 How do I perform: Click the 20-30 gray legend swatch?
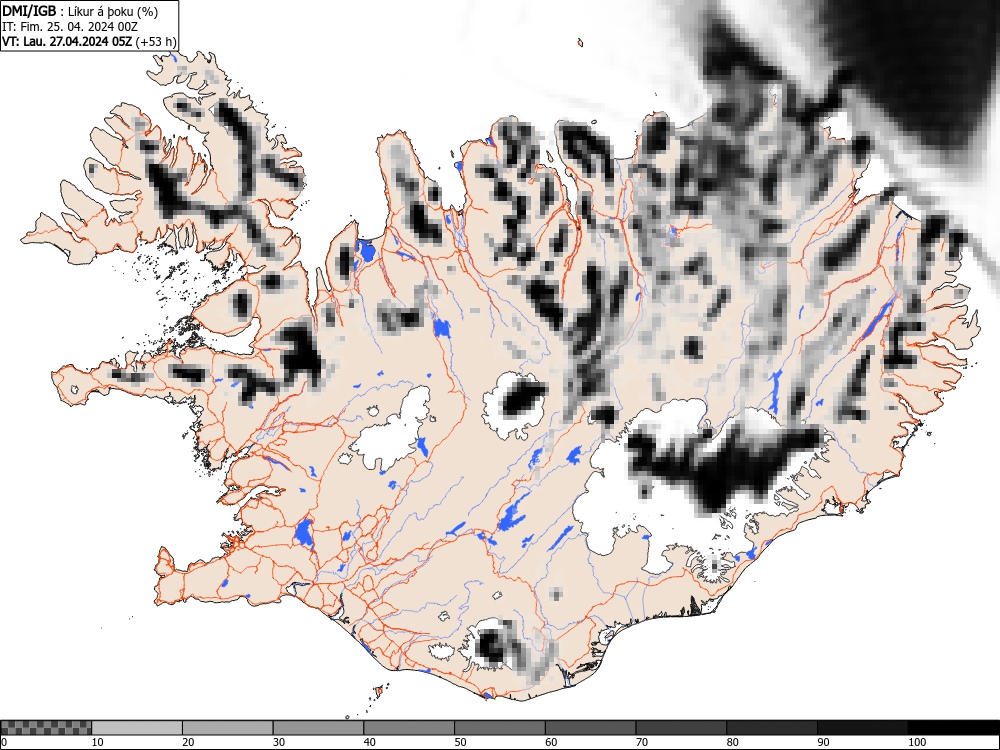point(228,728)
